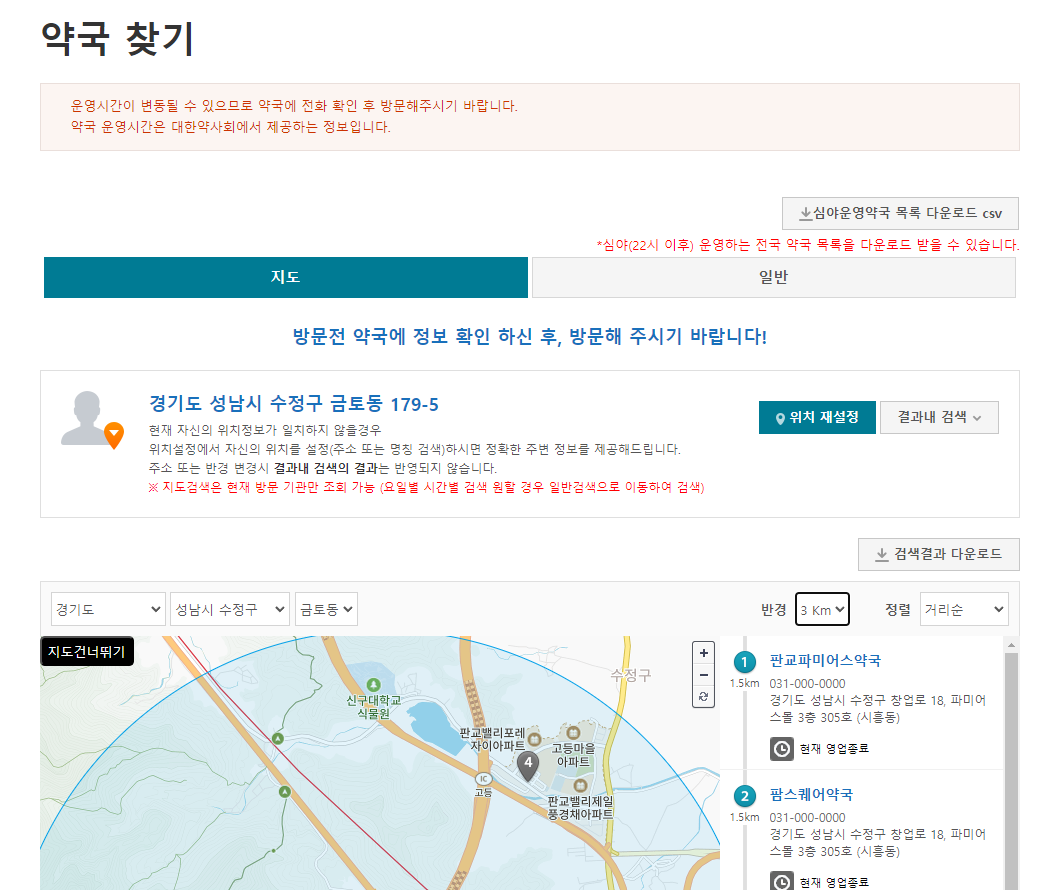Open the 성남시 수정구 district dropdown

tap(230, 609)
